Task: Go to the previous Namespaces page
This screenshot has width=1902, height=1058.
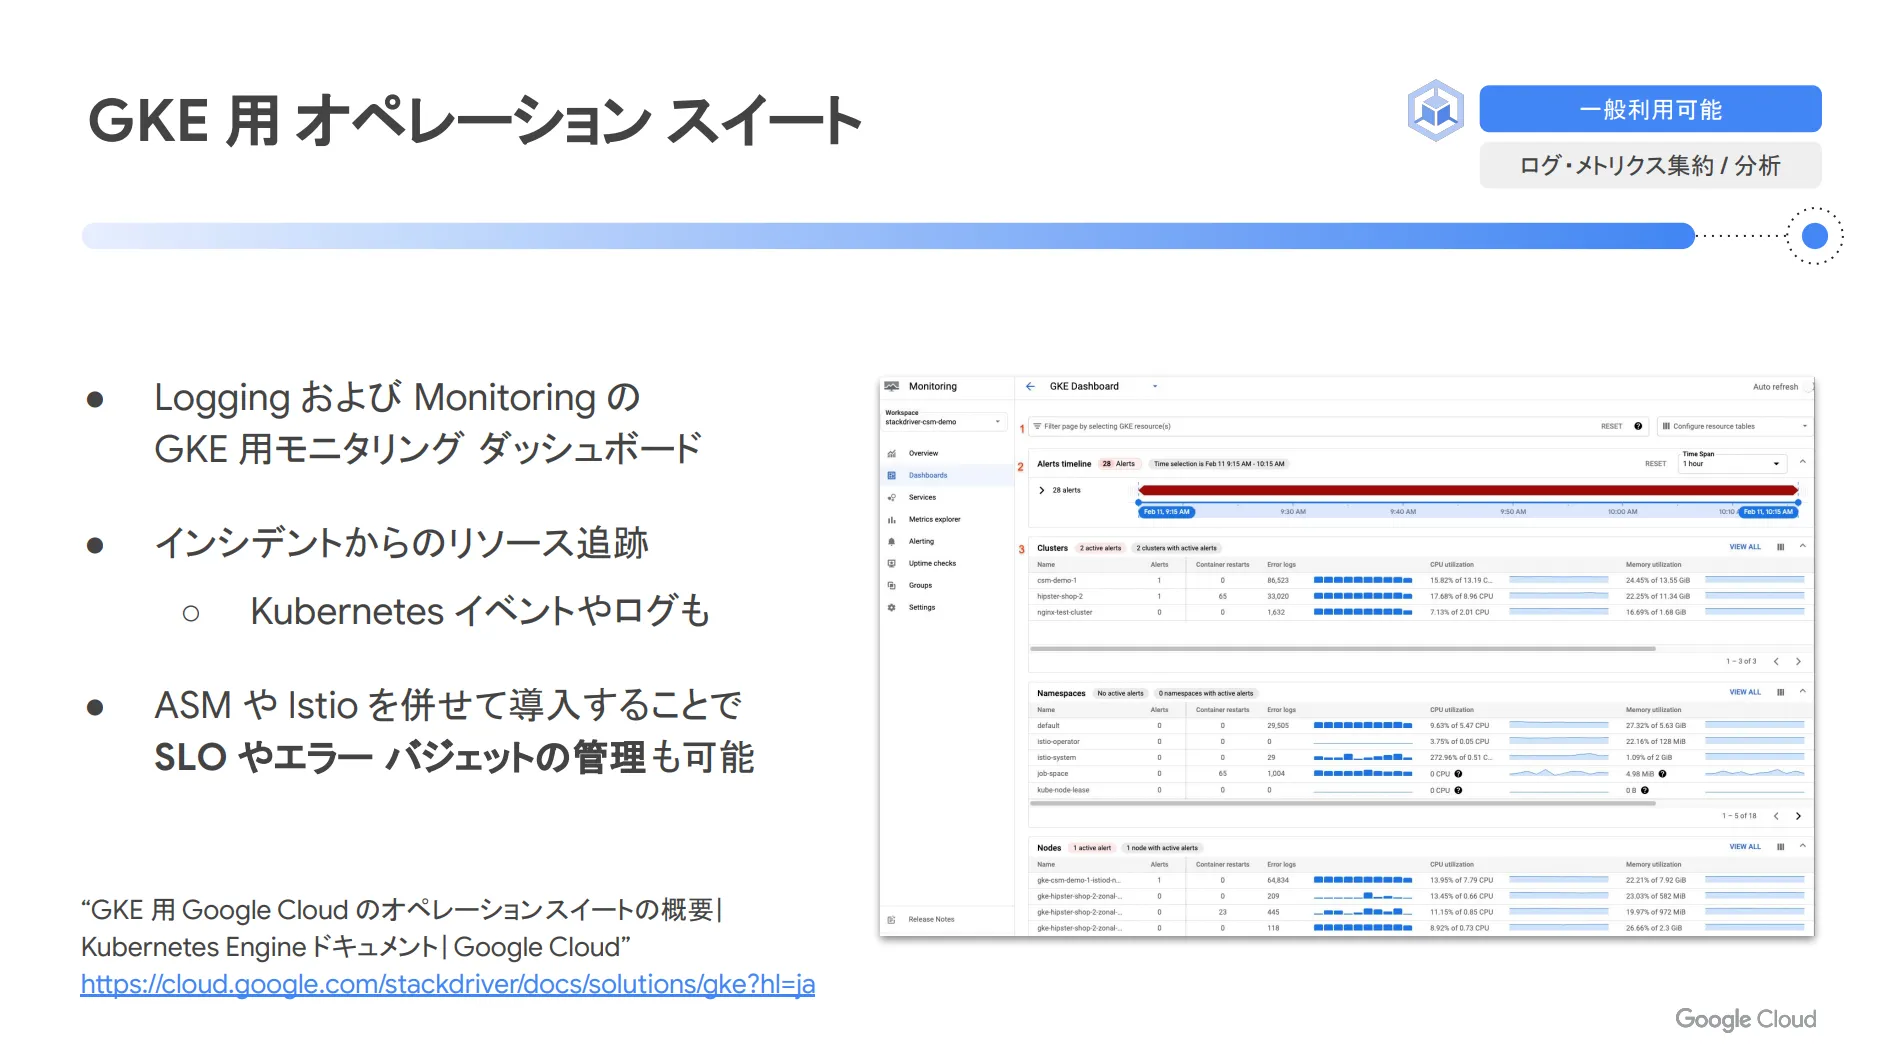Action: [1776, 816]
